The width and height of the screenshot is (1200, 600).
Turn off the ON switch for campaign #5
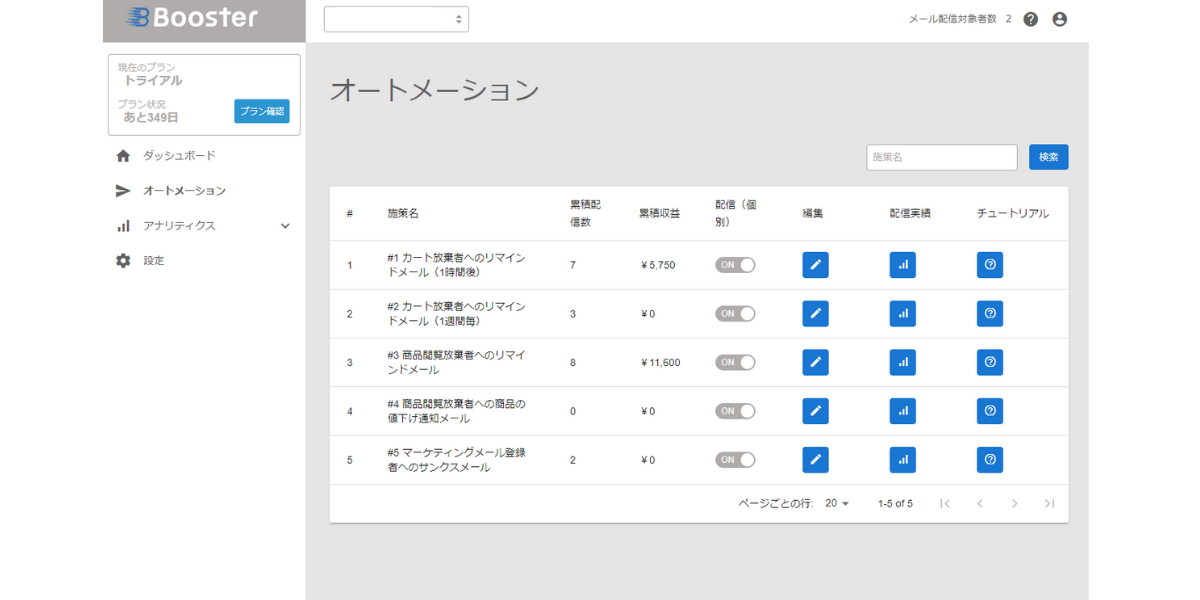734,459
